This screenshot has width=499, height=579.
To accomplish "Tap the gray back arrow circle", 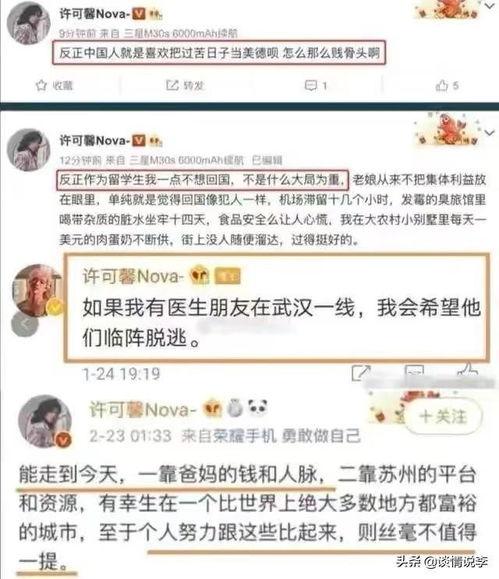I will 25,324.
